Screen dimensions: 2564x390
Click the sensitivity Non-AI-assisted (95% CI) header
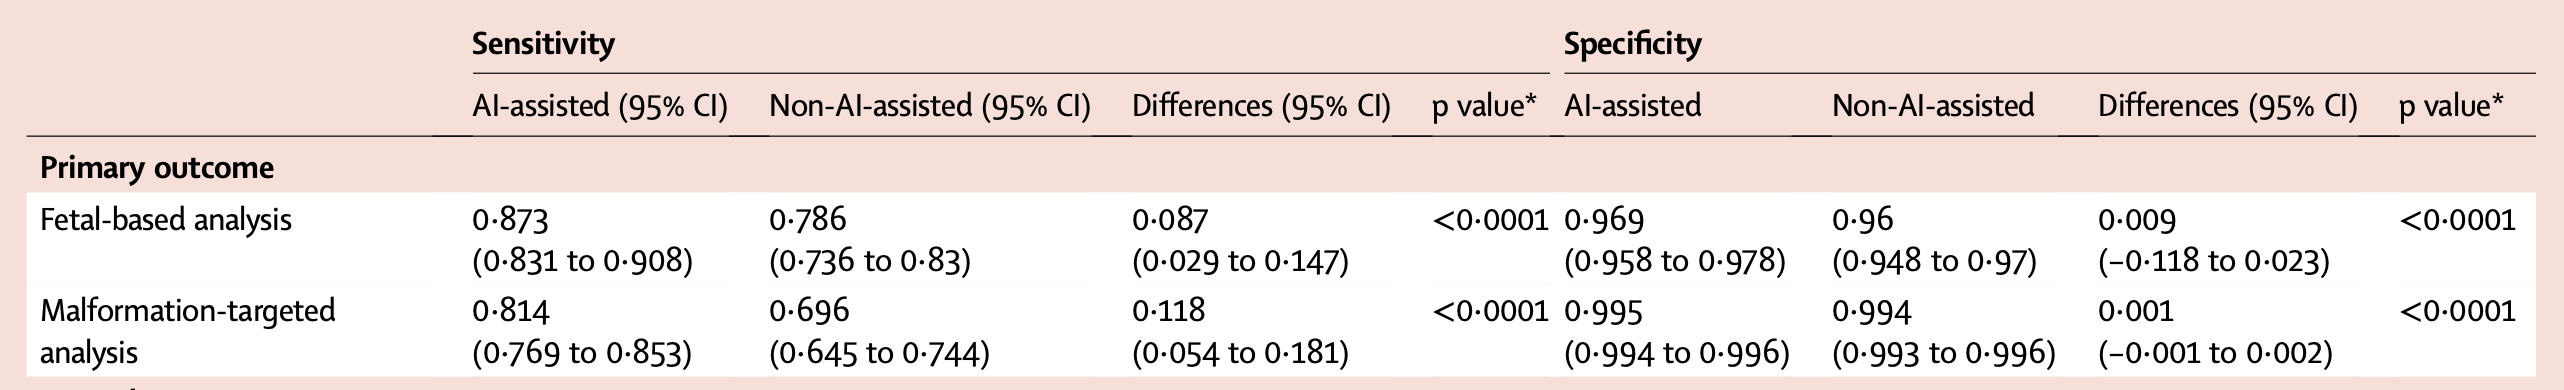[x=930, y=105]
